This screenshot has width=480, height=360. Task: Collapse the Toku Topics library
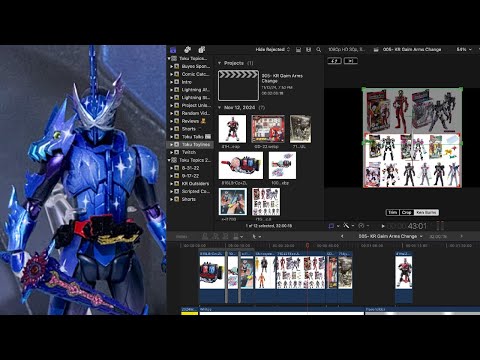tap(169, 58)
